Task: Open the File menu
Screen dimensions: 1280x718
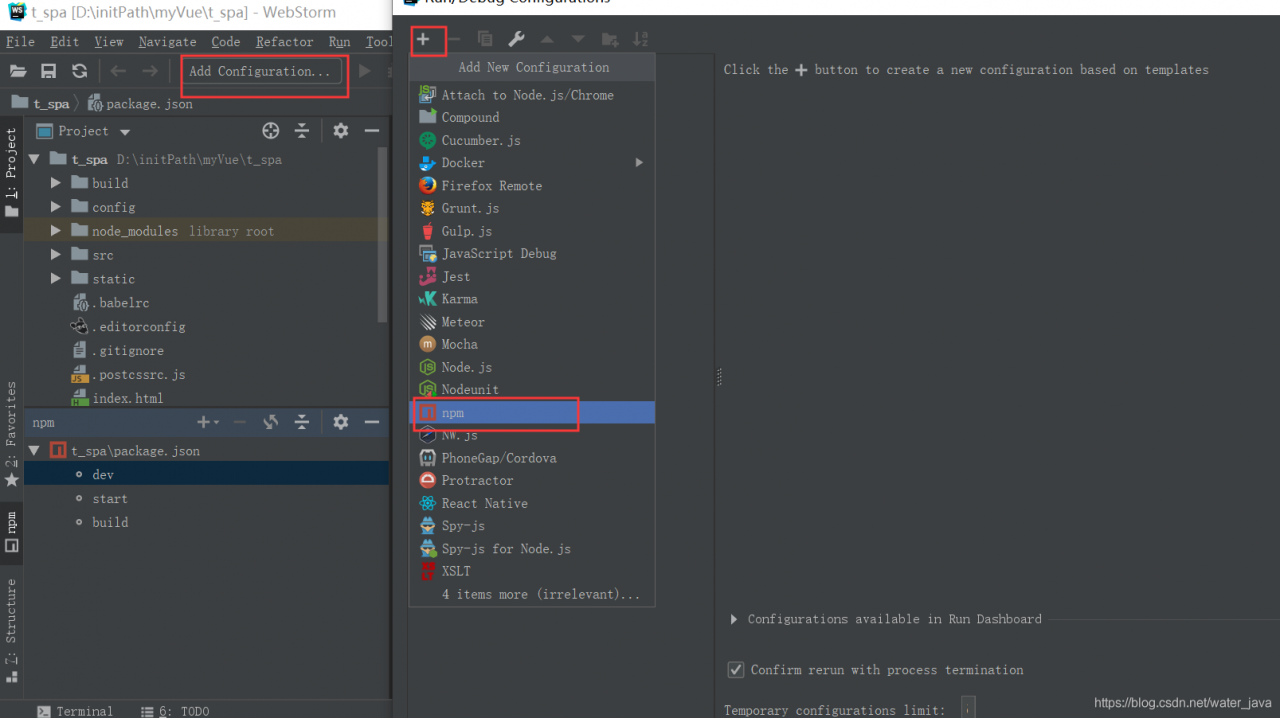Action: coord(20,41)
